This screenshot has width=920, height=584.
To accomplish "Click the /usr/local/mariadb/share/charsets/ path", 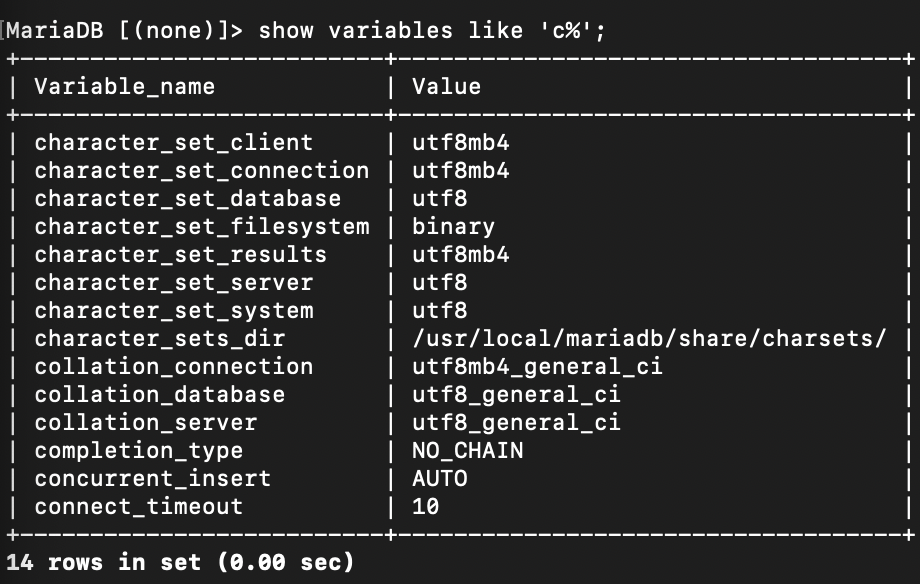I will (x=648, y=339).
